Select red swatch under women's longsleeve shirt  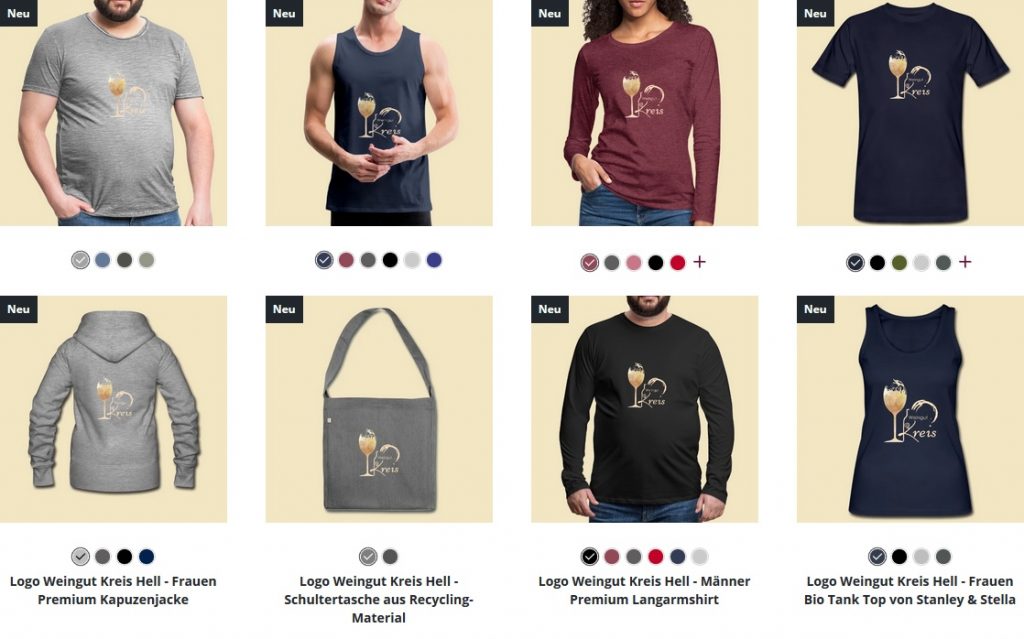coord(678,263)
